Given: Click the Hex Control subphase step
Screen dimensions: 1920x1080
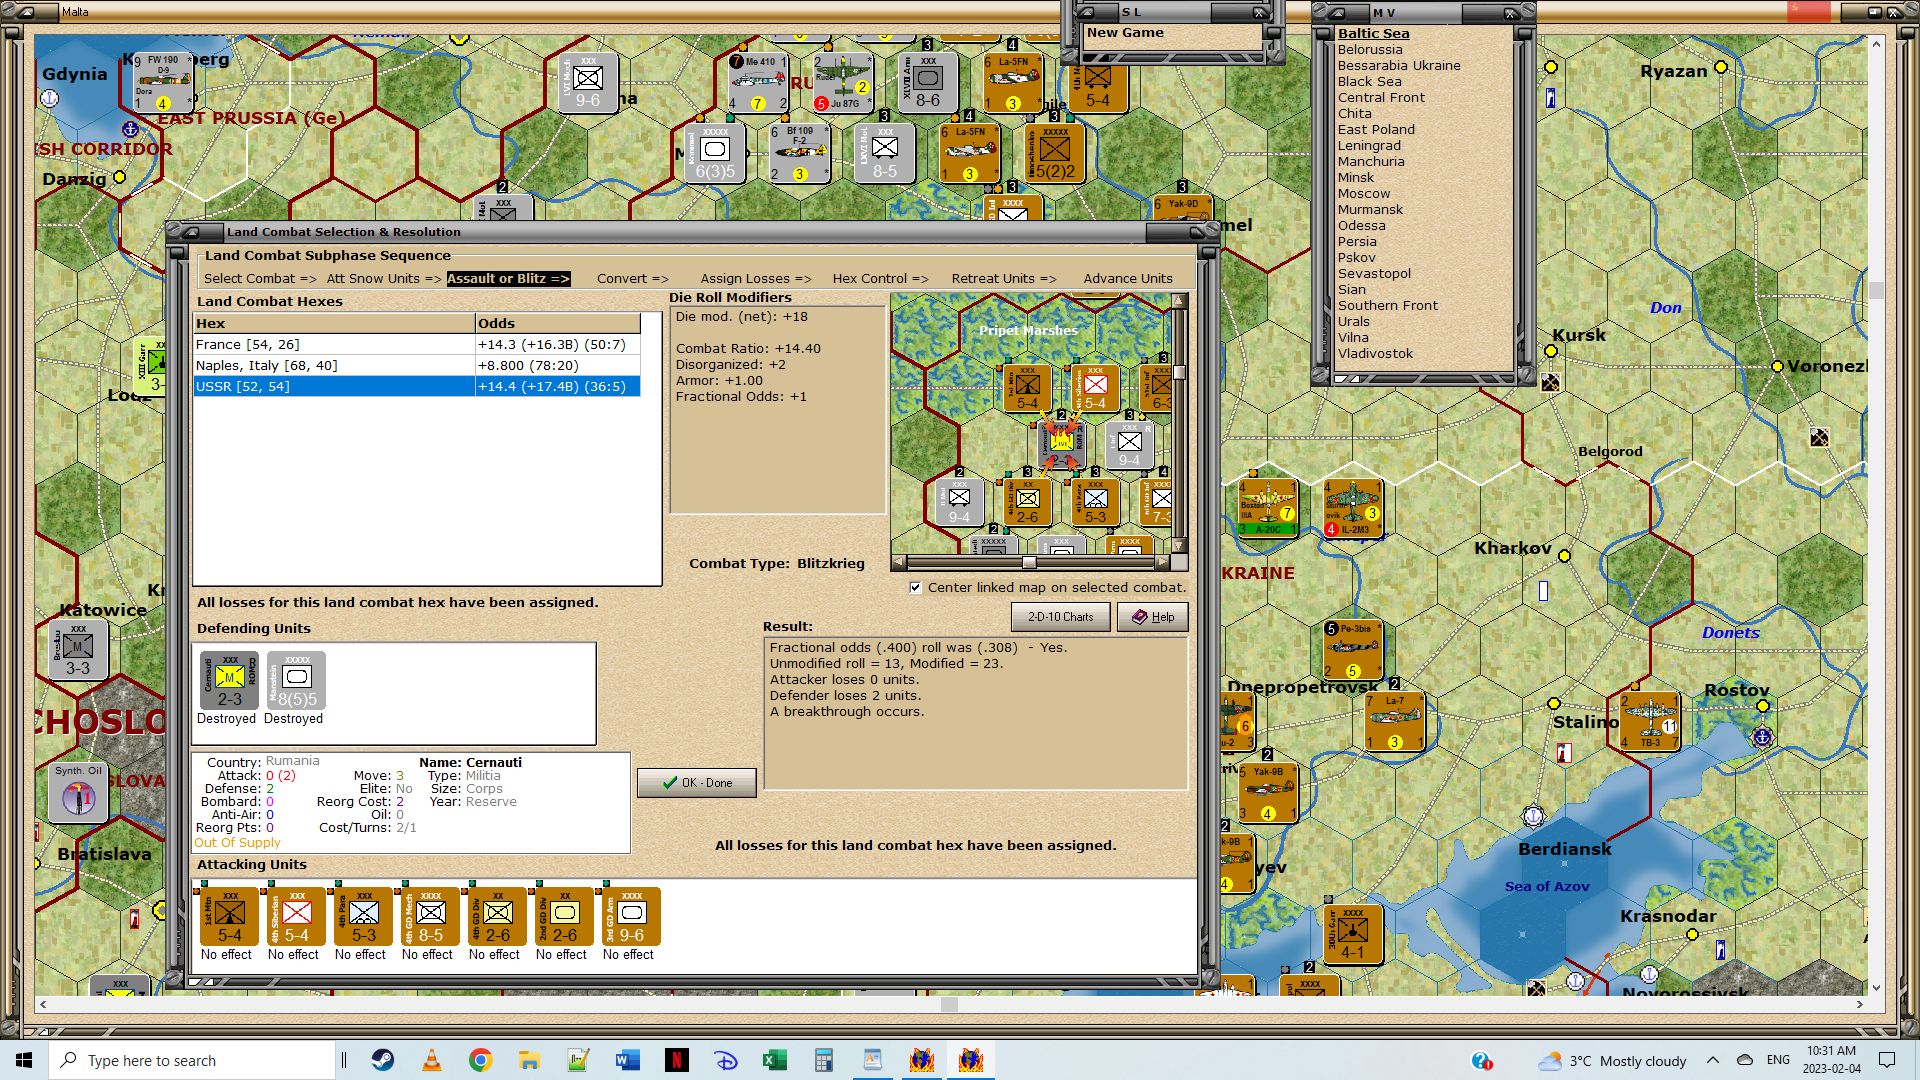Looking at the screenshot, I should tap(880, 279).
